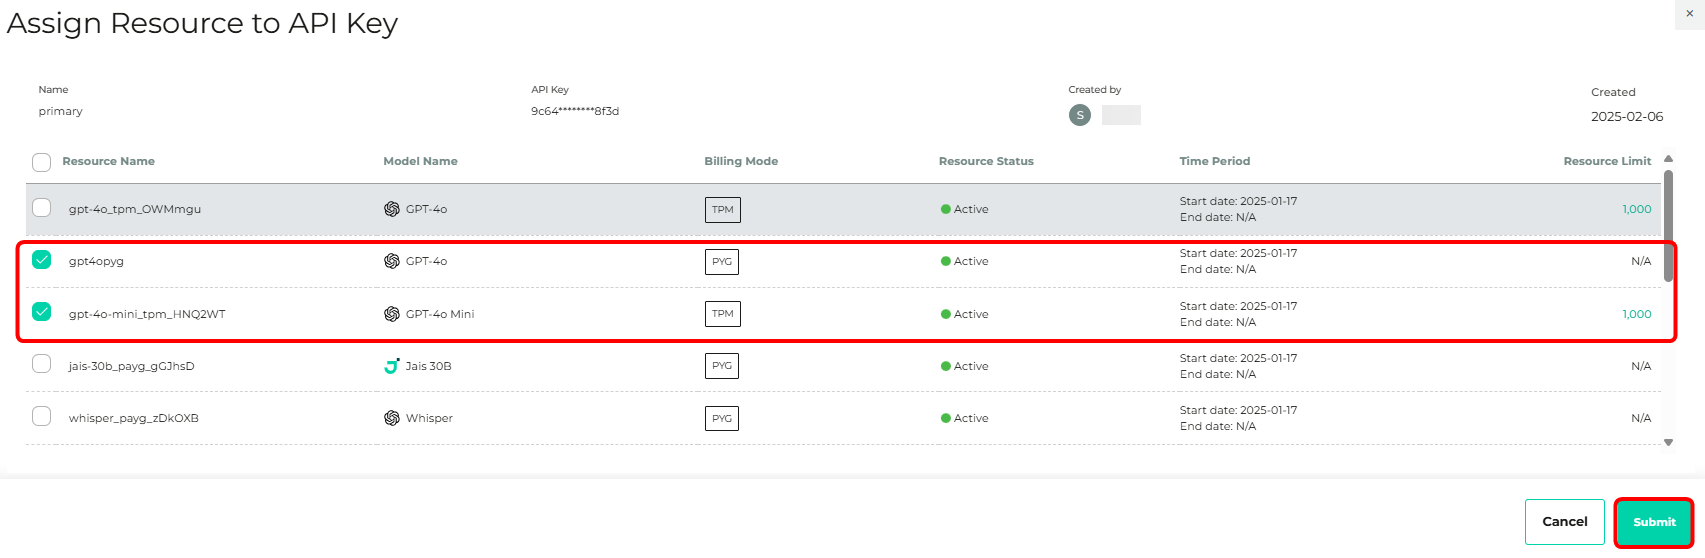1705x558 pixels.
Task: Click the scrollbar up arrow of resource table
Action: 1668,159
